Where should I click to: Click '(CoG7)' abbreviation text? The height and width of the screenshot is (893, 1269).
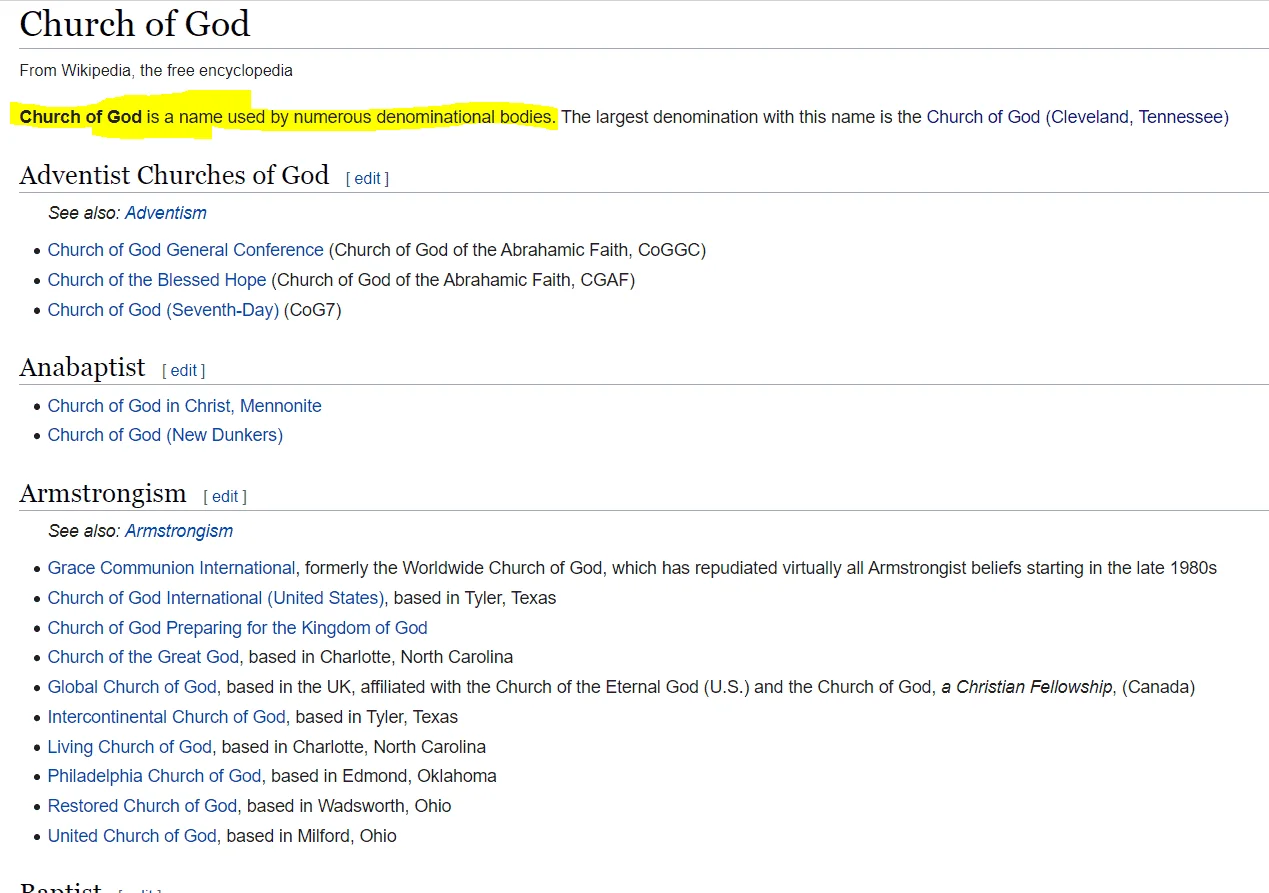coord(313,310)
